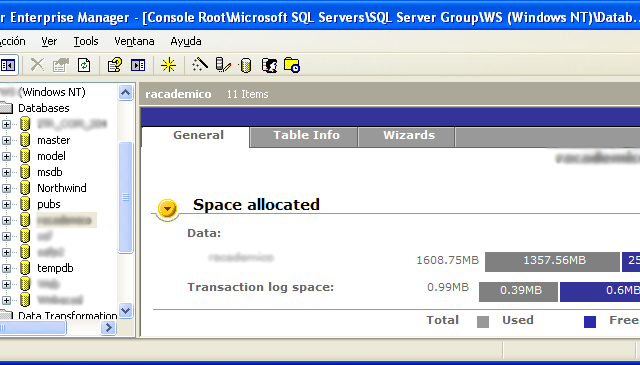The image size is (640, 365).
Task: Expand the highlighted selected database node
Action: click(x=6, y=220)
